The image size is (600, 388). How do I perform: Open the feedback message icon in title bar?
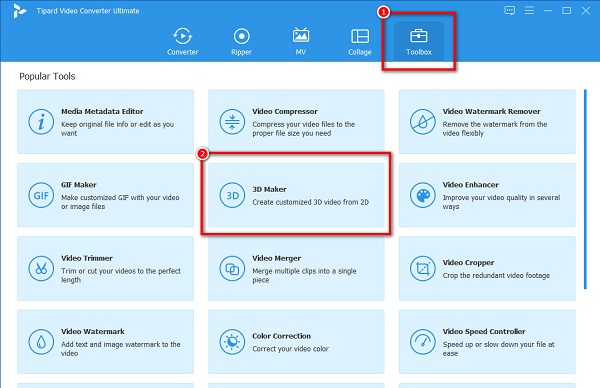point(509,11)
